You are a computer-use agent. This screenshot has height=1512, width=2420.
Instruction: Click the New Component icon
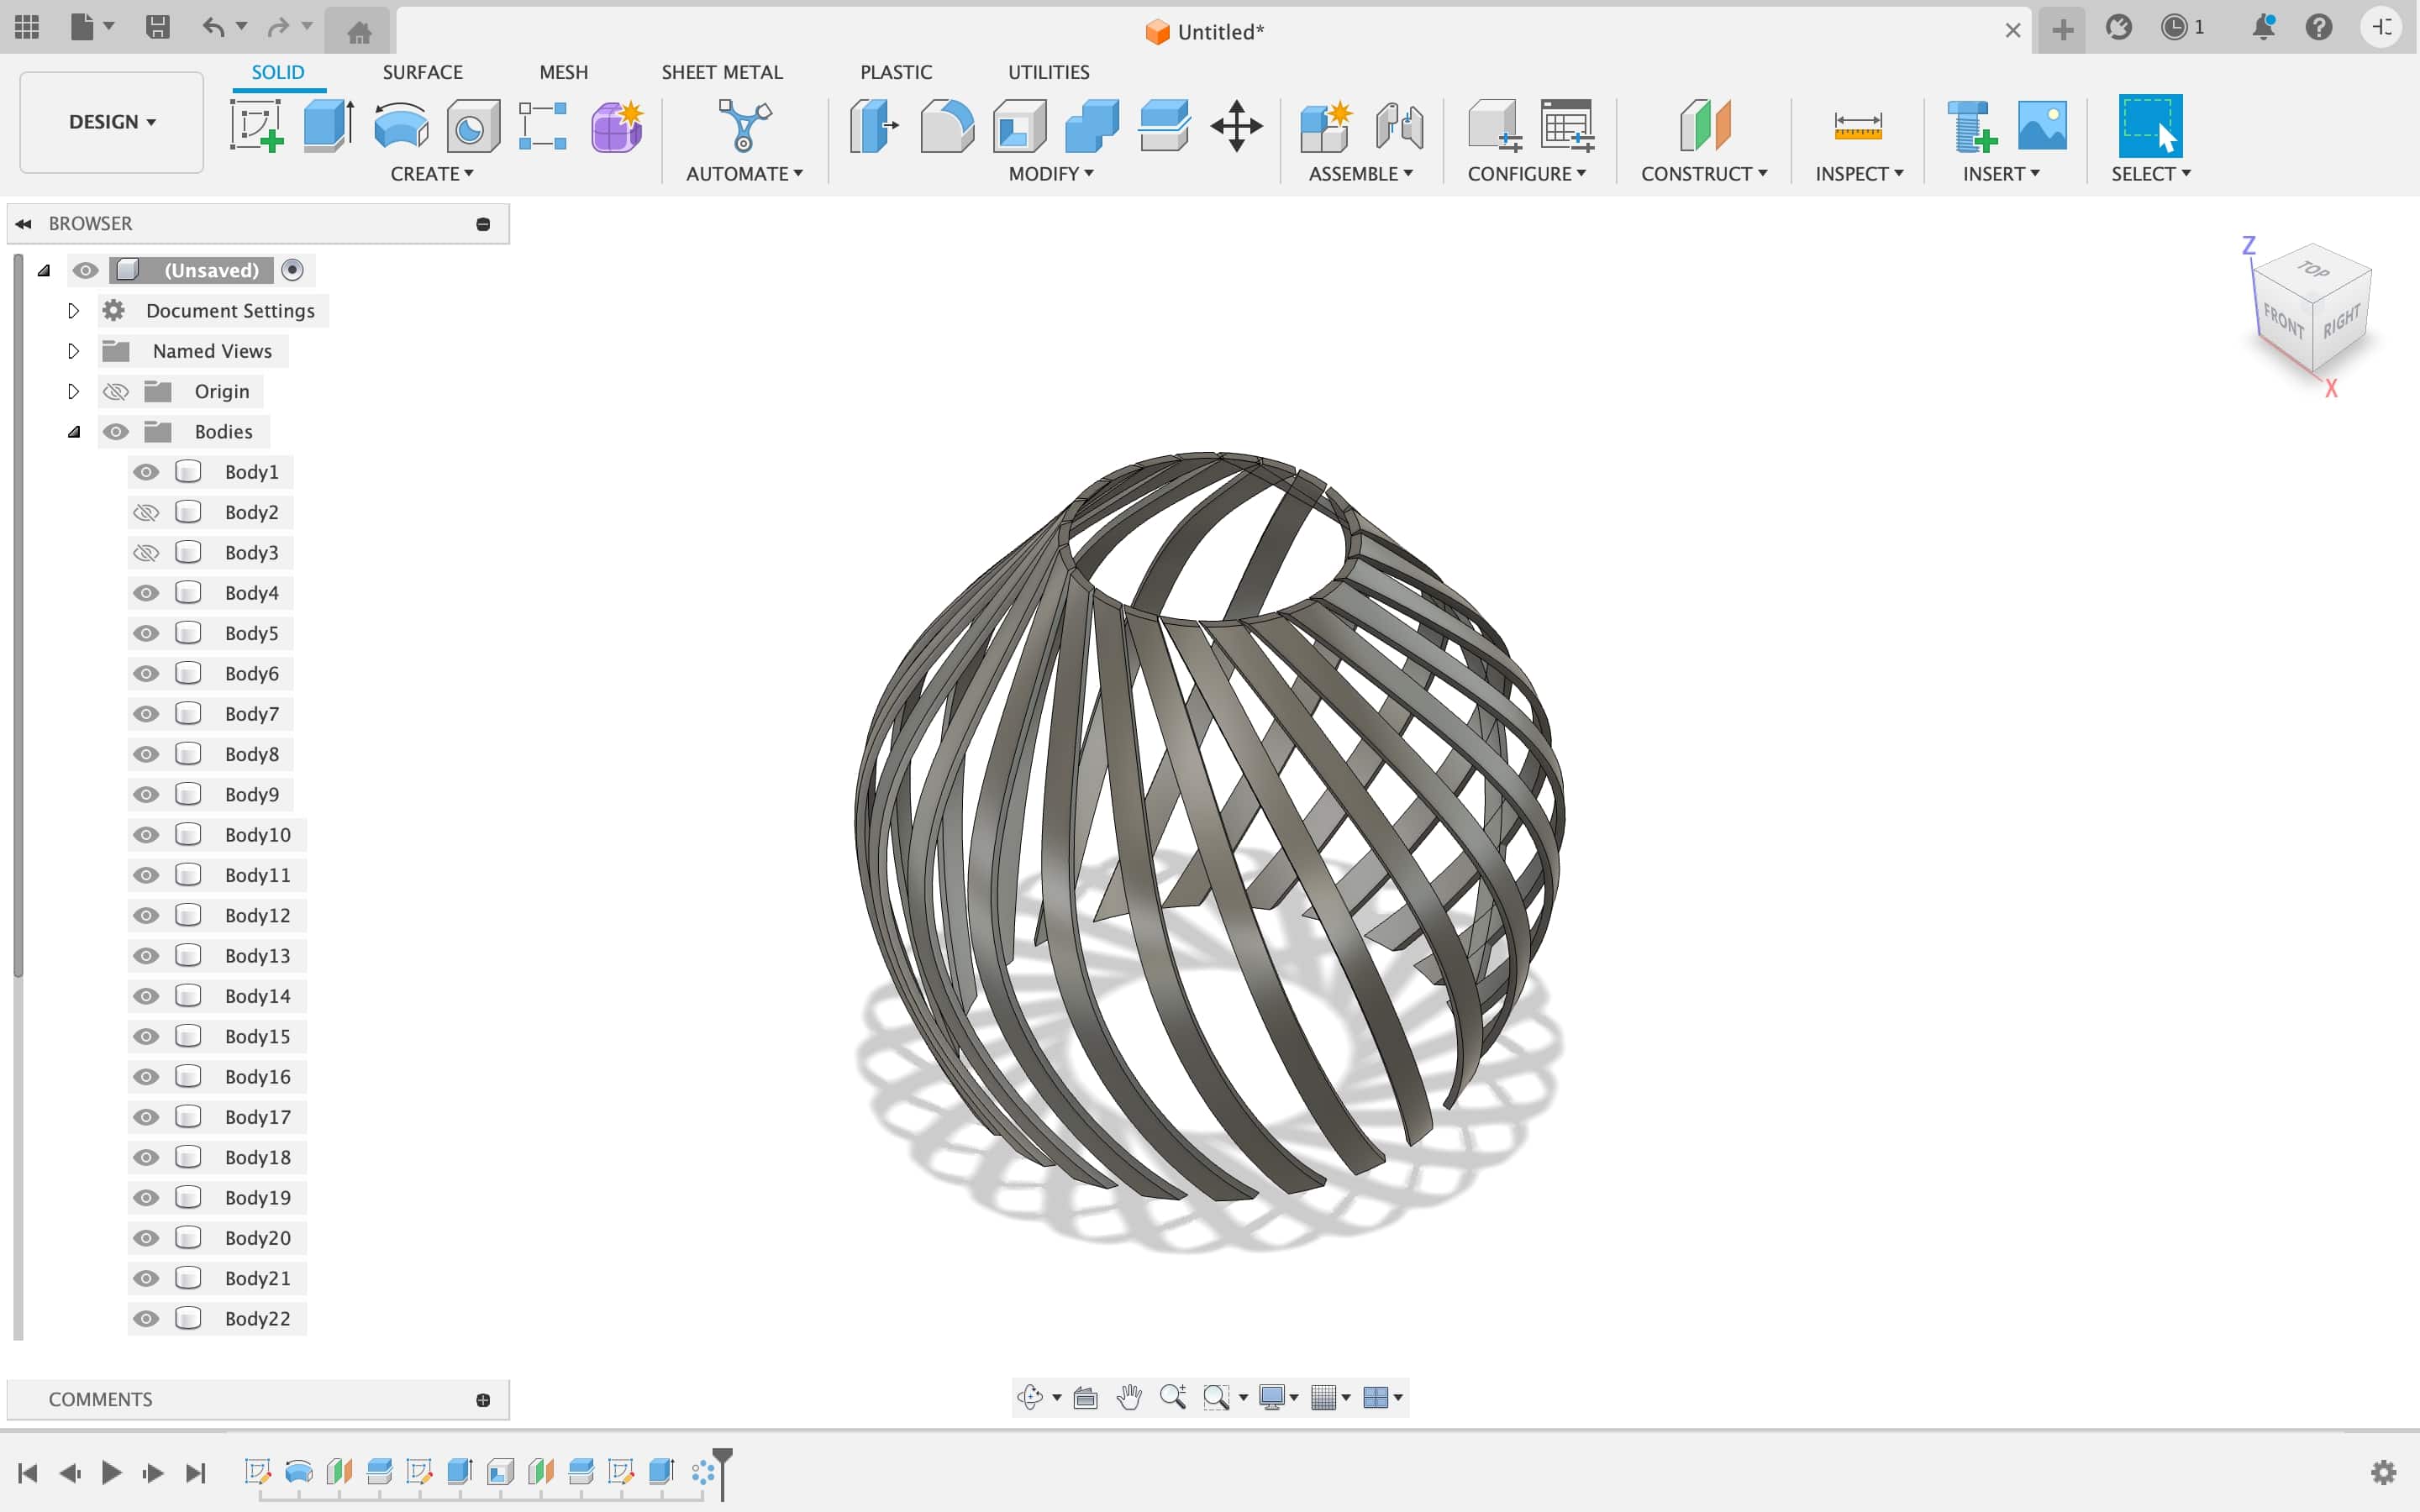click(x=1326, y=126)
